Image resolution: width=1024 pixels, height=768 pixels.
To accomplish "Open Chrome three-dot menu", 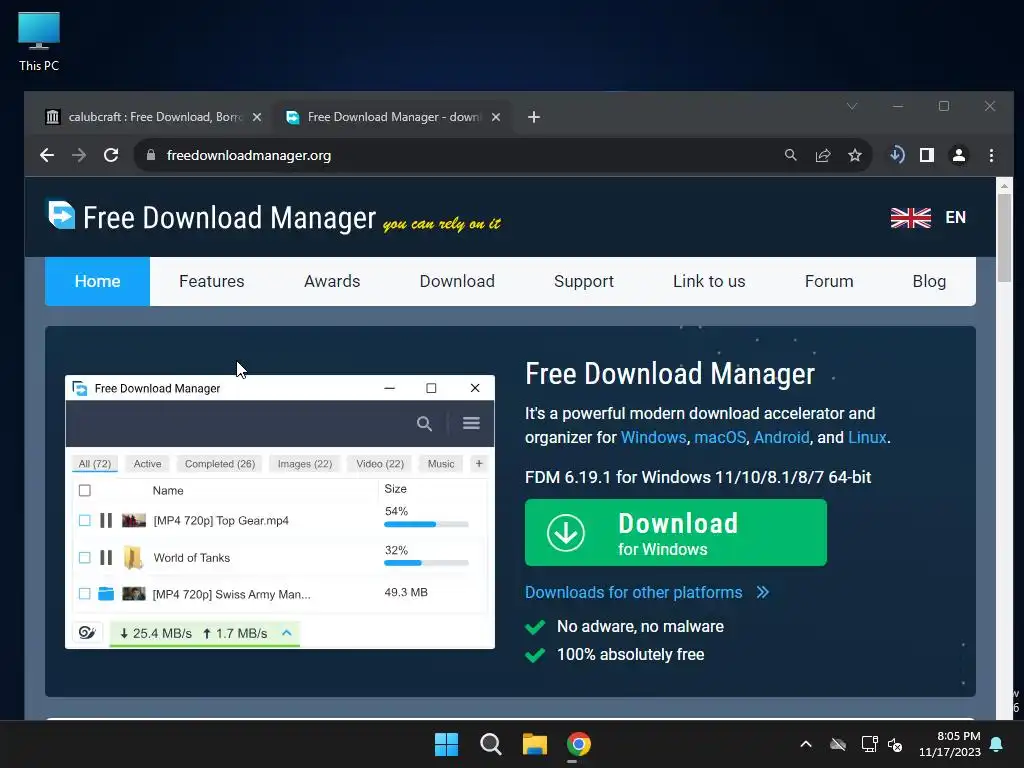I will point(991,155).
